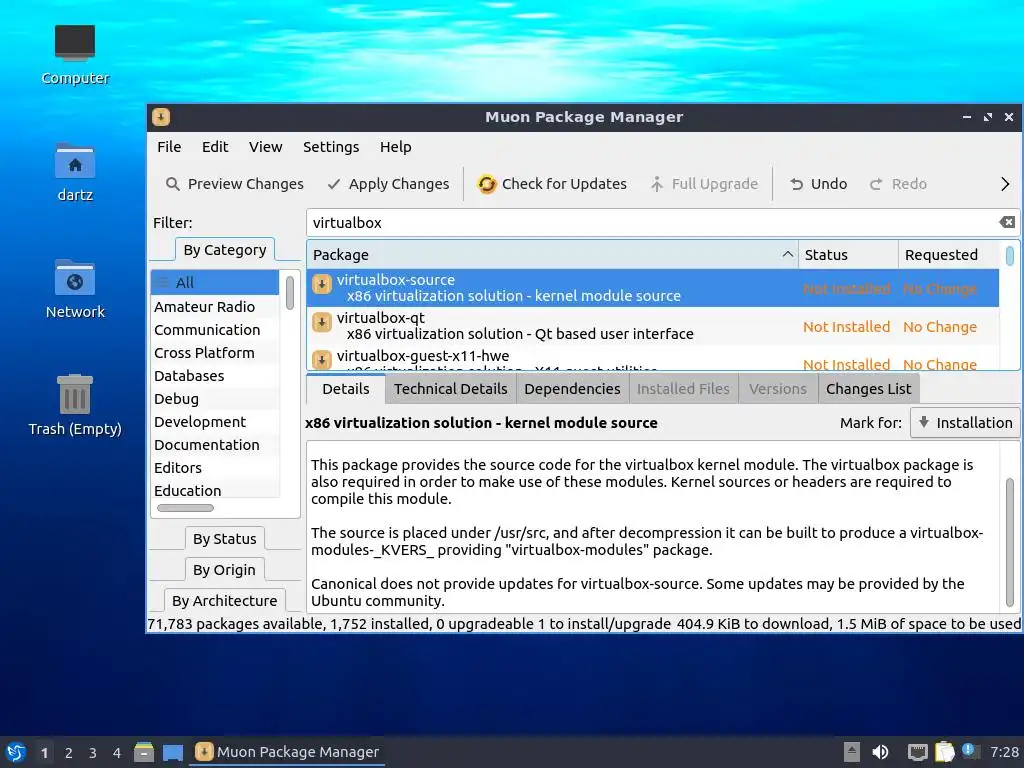This screenshot has height=768, width=1024.
Task: Select the Education category
Action: (x=216, y=490)
